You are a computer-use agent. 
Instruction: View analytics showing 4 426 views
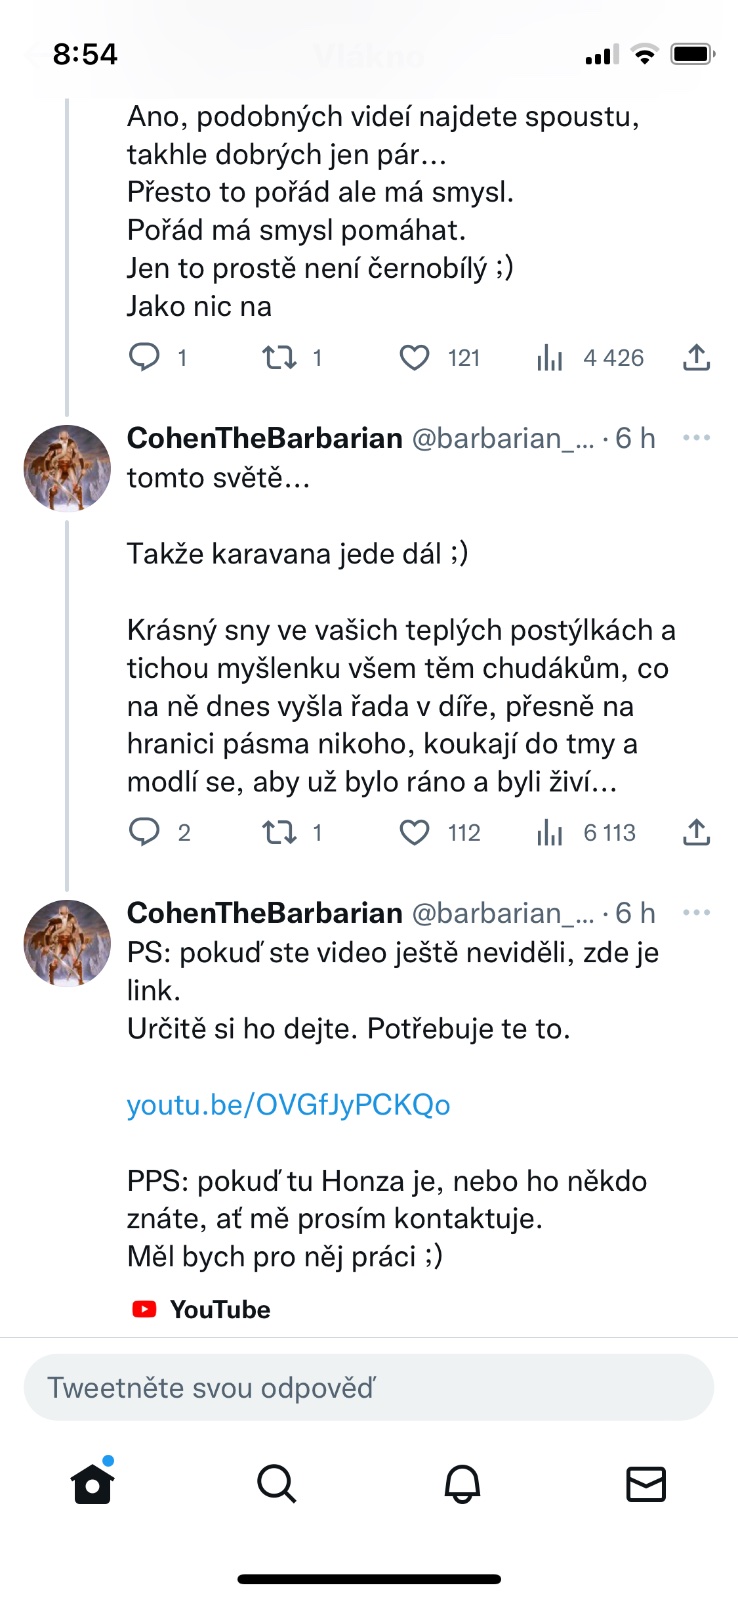tap(550, 358)
